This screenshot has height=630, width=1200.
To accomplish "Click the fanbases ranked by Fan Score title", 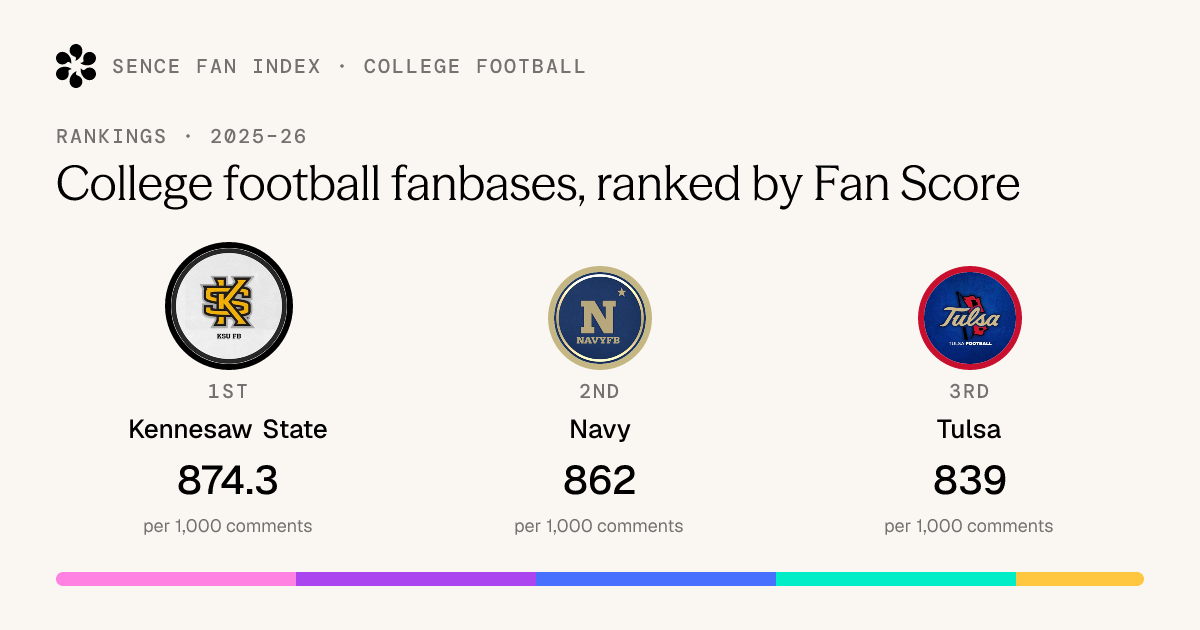I will pyautogui.click(x=538, y=185).
